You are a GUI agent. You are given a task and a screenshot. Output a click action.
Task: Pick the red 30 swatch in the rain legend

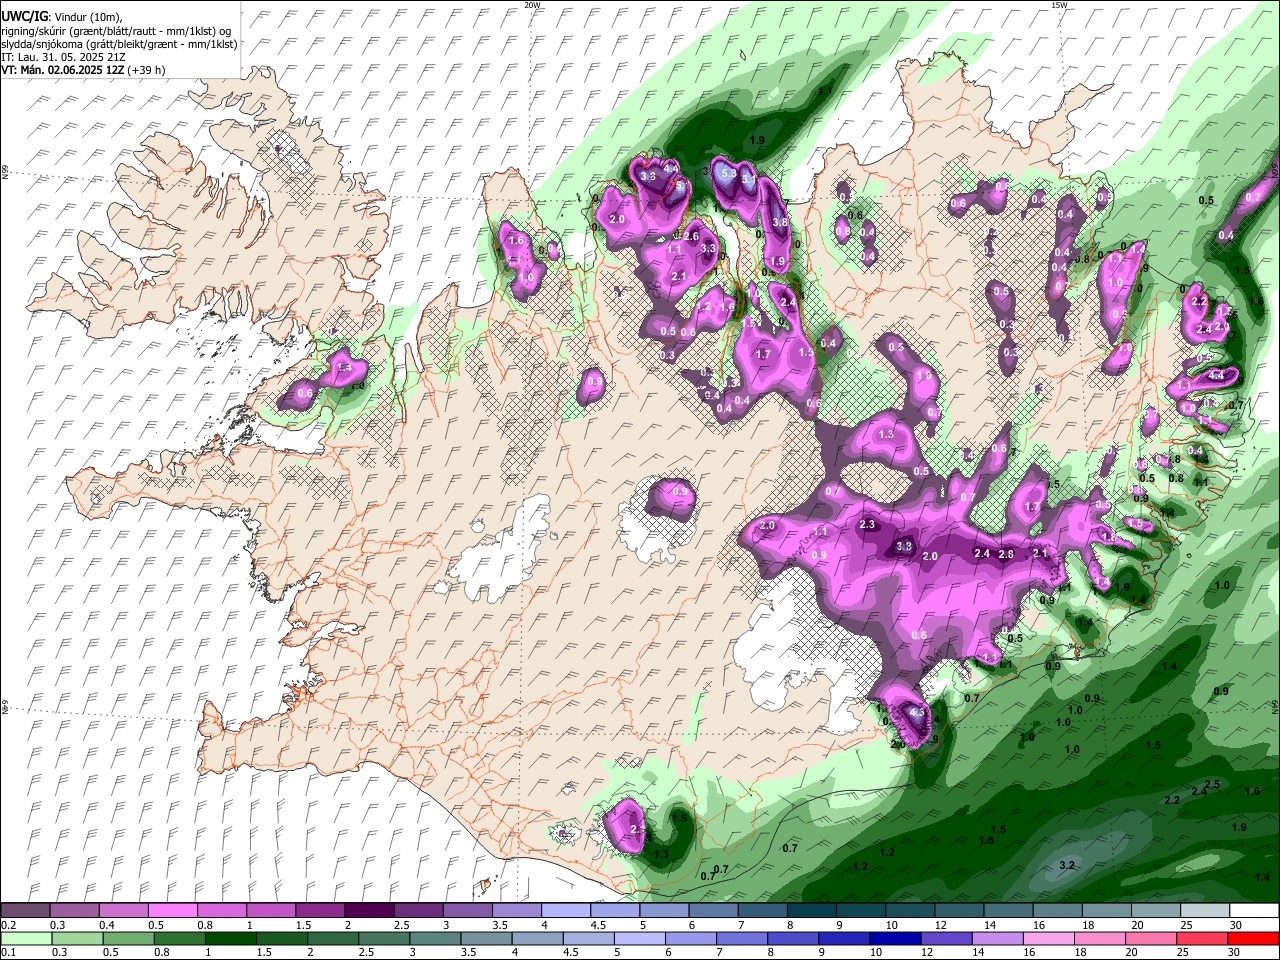click(1254, 939)
